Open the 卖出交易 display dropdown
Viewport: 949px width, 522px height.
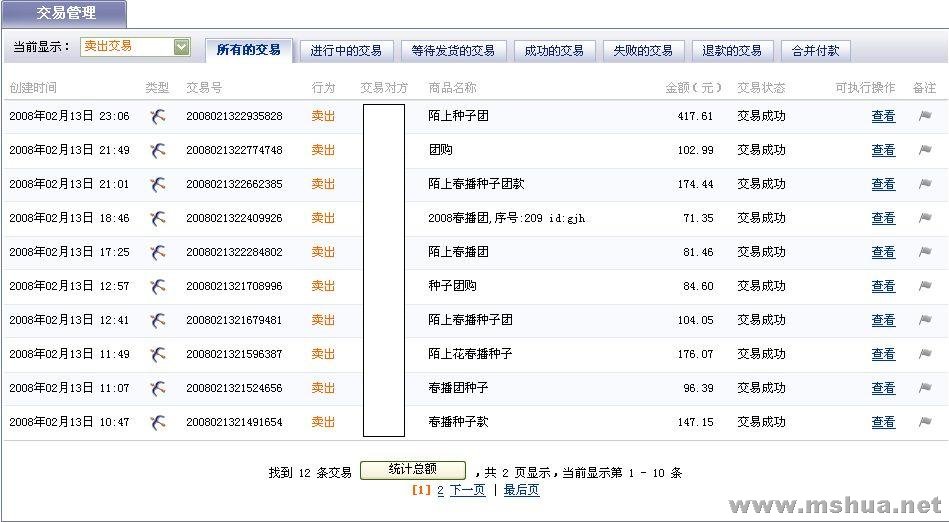181,46
